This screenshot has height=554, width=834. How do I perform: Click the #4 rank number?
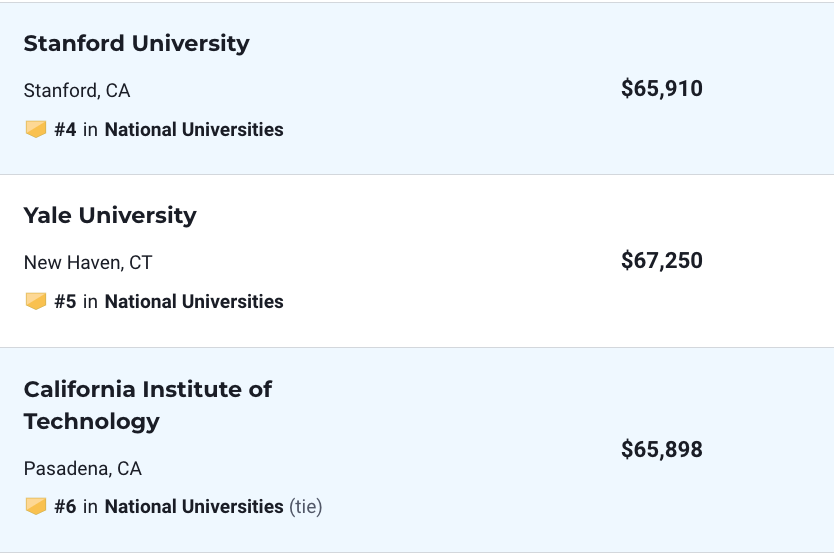(x=65, y=130)
